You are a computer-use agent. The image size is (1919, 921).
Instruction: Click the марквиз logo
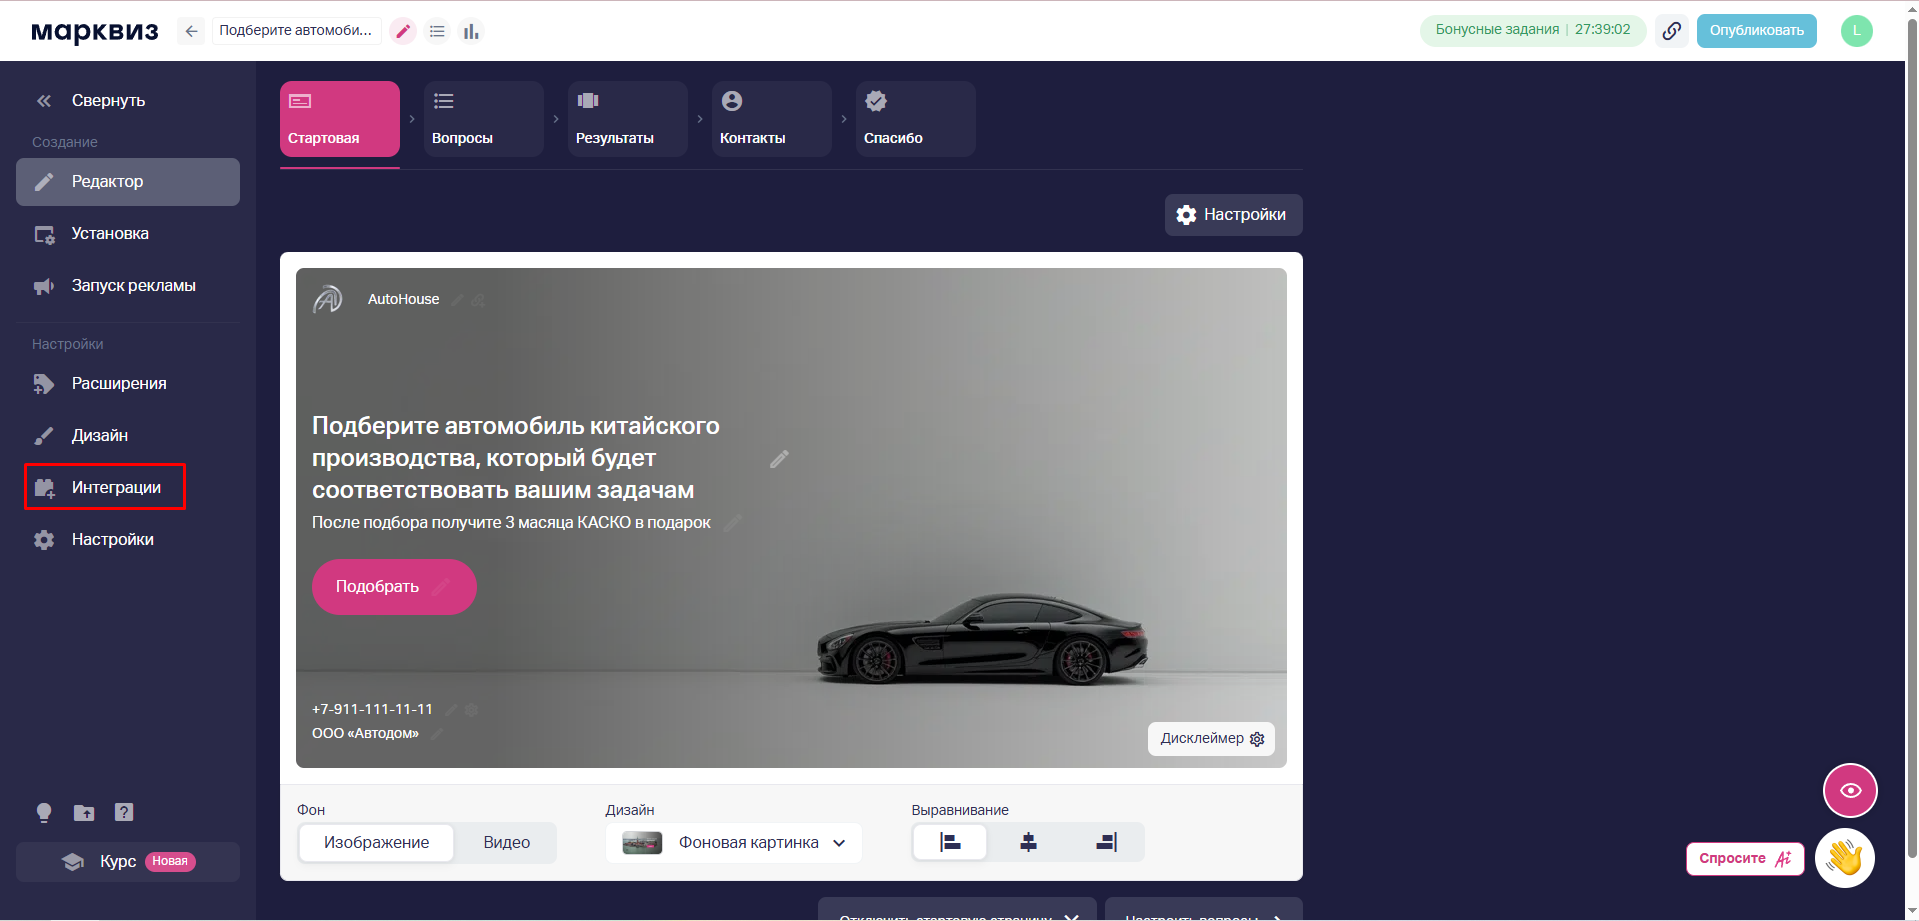point(95,31)
